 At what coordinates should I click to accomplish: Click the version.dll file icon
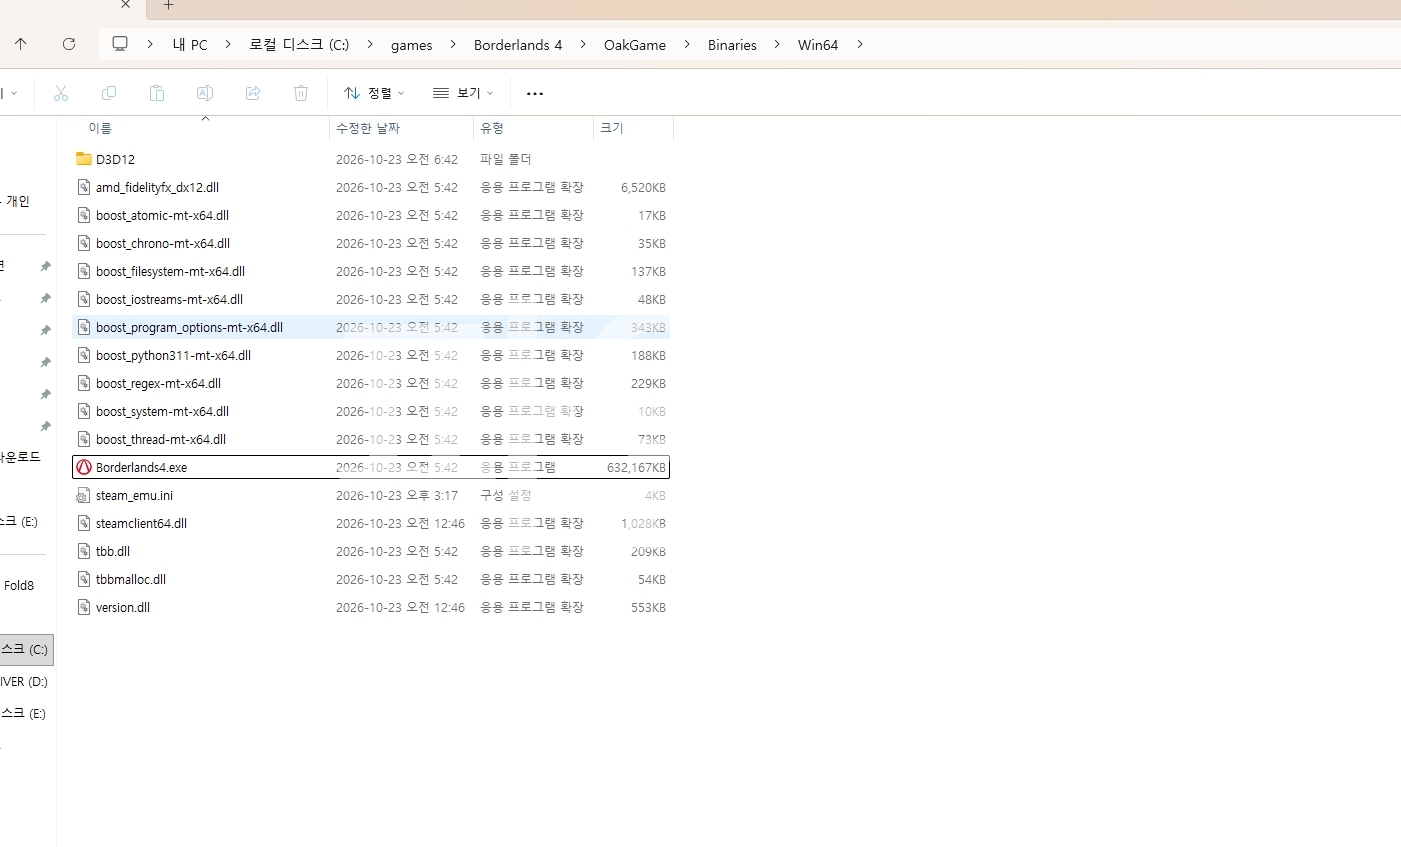(x=84, y=607)
